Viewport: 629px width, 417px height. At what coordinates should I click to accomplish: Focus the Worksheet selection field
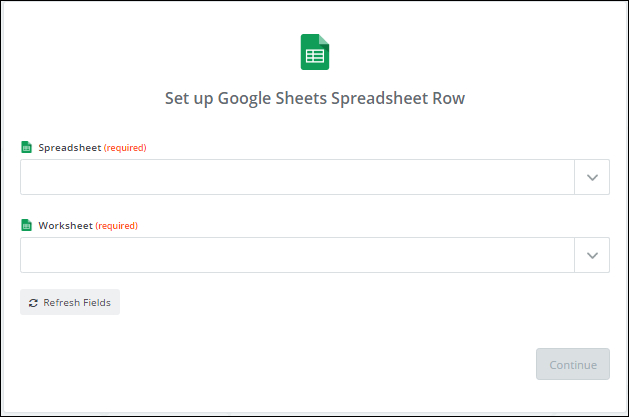(x=297, y=255)
